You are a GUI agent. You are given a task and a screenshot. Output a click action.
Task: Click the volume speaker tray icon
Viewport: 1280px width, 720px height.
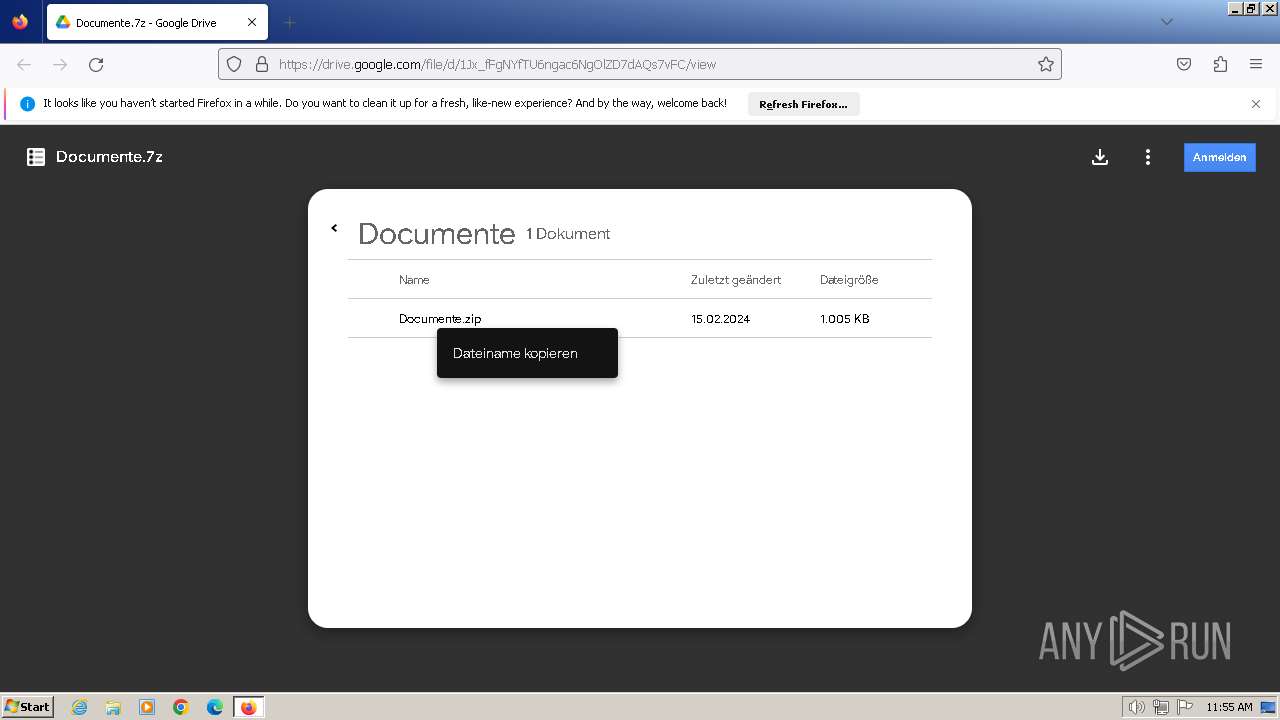click(x=1136, y=707)
